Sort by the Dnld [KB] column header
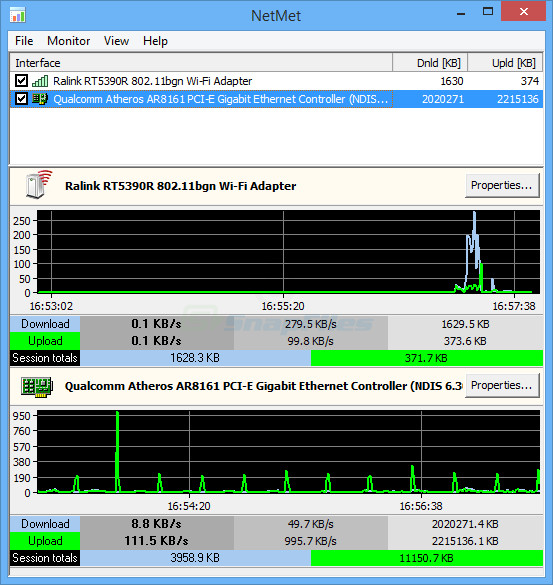553x585 pixels. coord(430,63)
